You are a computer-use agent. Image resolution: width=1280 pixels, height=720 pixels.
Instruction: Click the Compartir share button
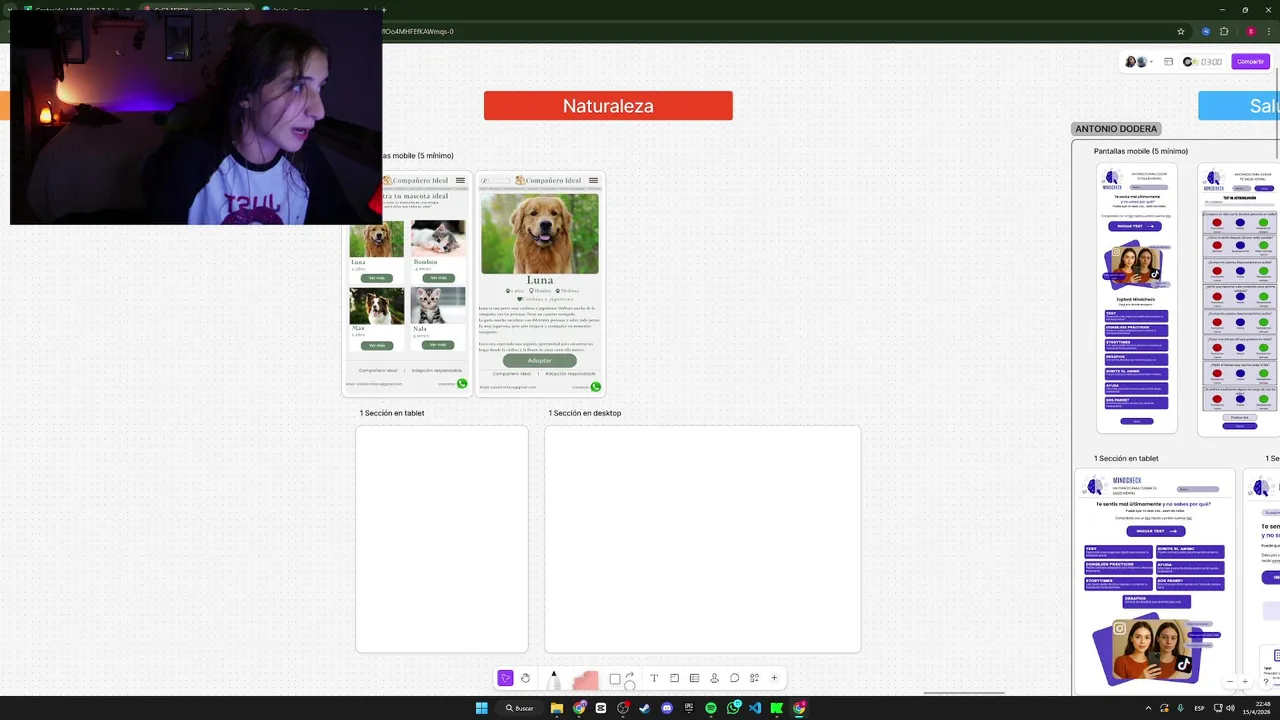tap(1250, 62)
